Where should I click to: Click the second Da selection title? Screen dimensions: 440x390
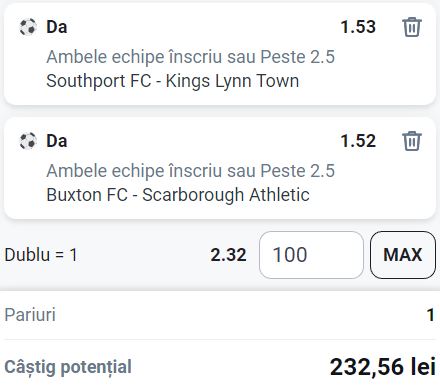tap(57, 141)
